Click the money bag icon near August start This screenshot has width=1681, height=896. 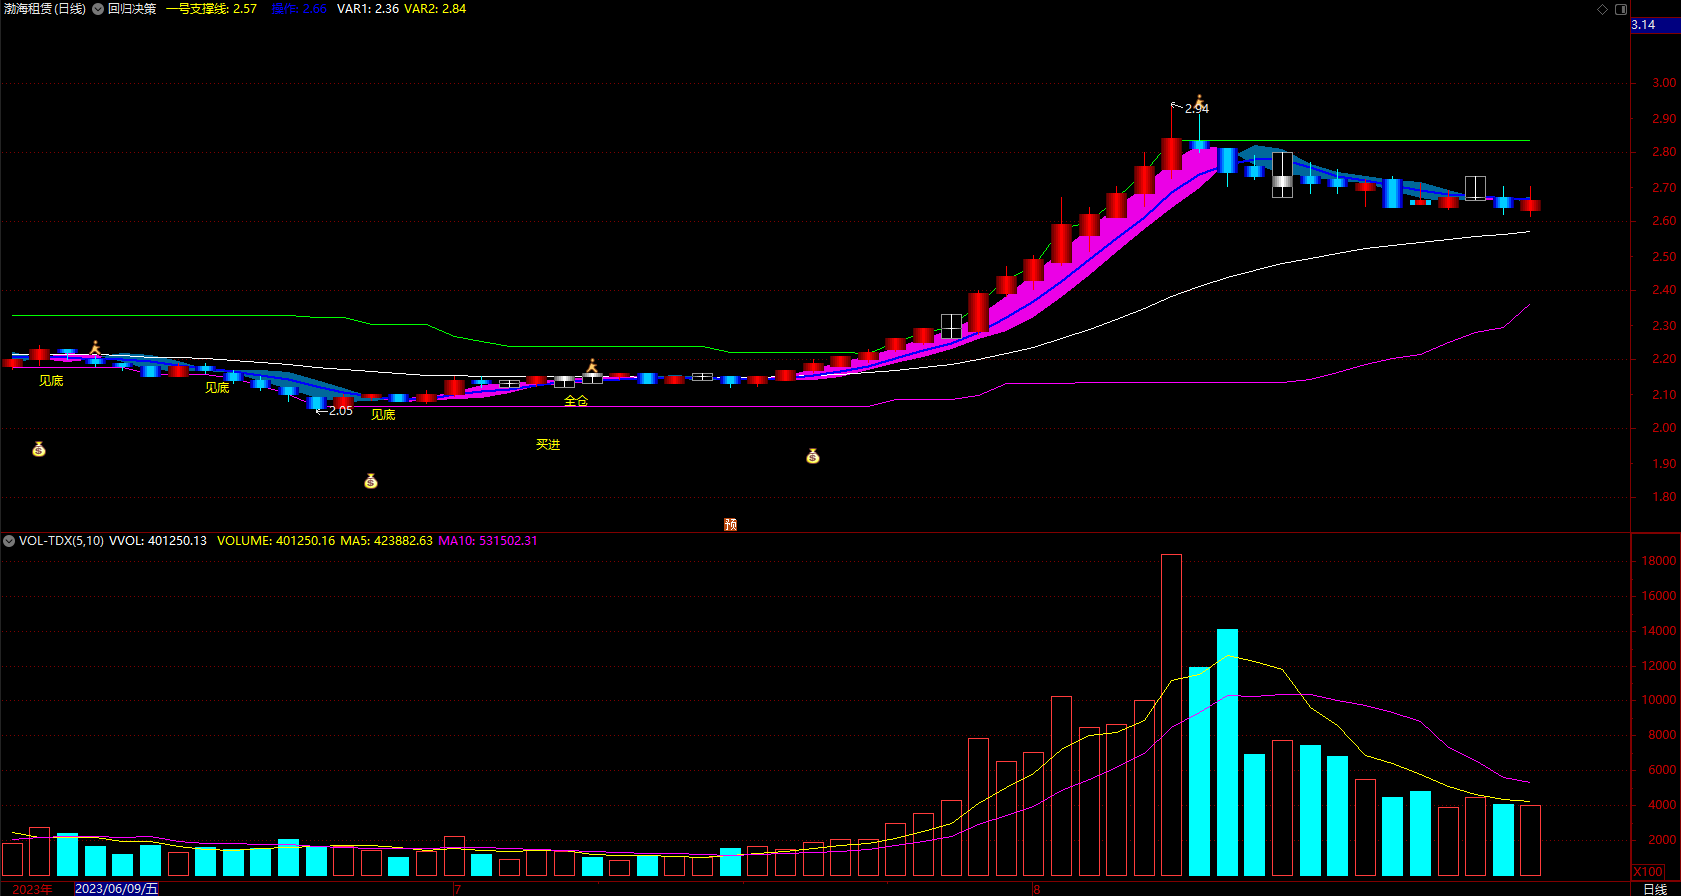[x=813, y=457]
